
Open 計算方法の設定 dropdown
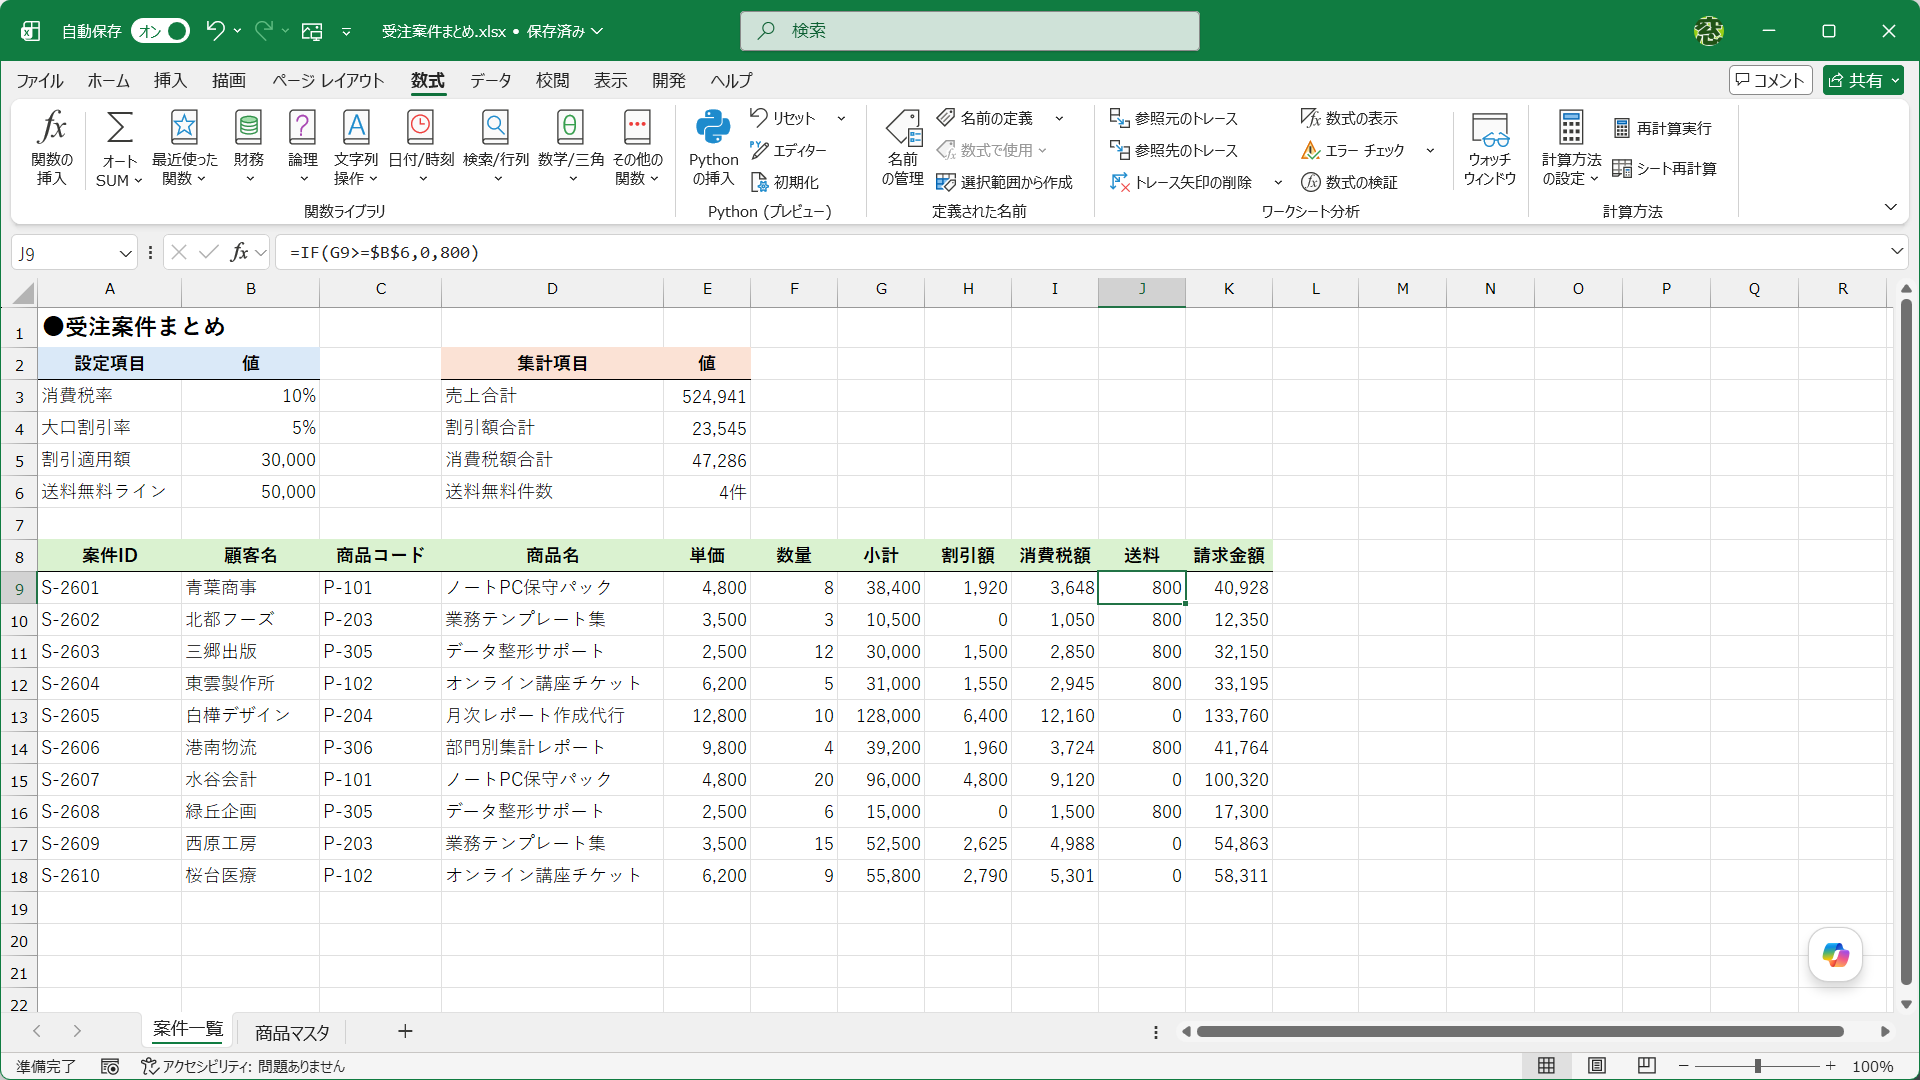1571,148
